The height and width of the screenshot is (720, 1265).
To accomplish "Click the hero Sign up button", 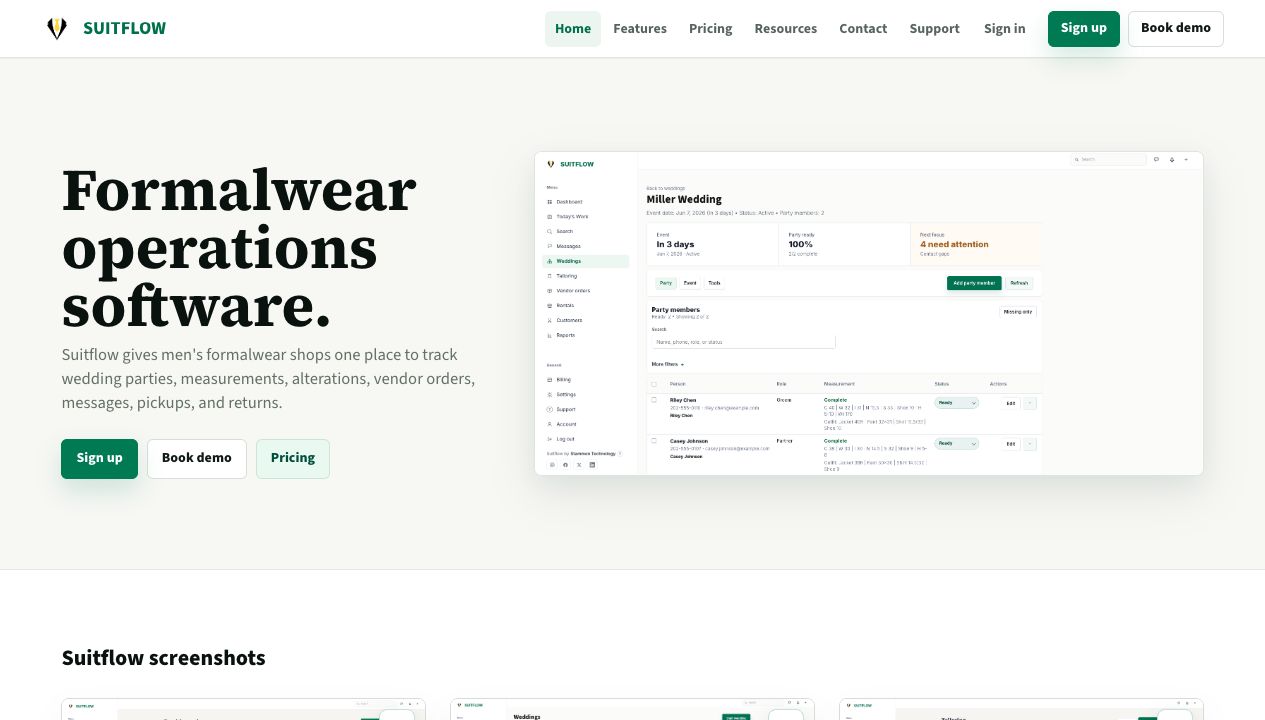I will coord(99,459).
